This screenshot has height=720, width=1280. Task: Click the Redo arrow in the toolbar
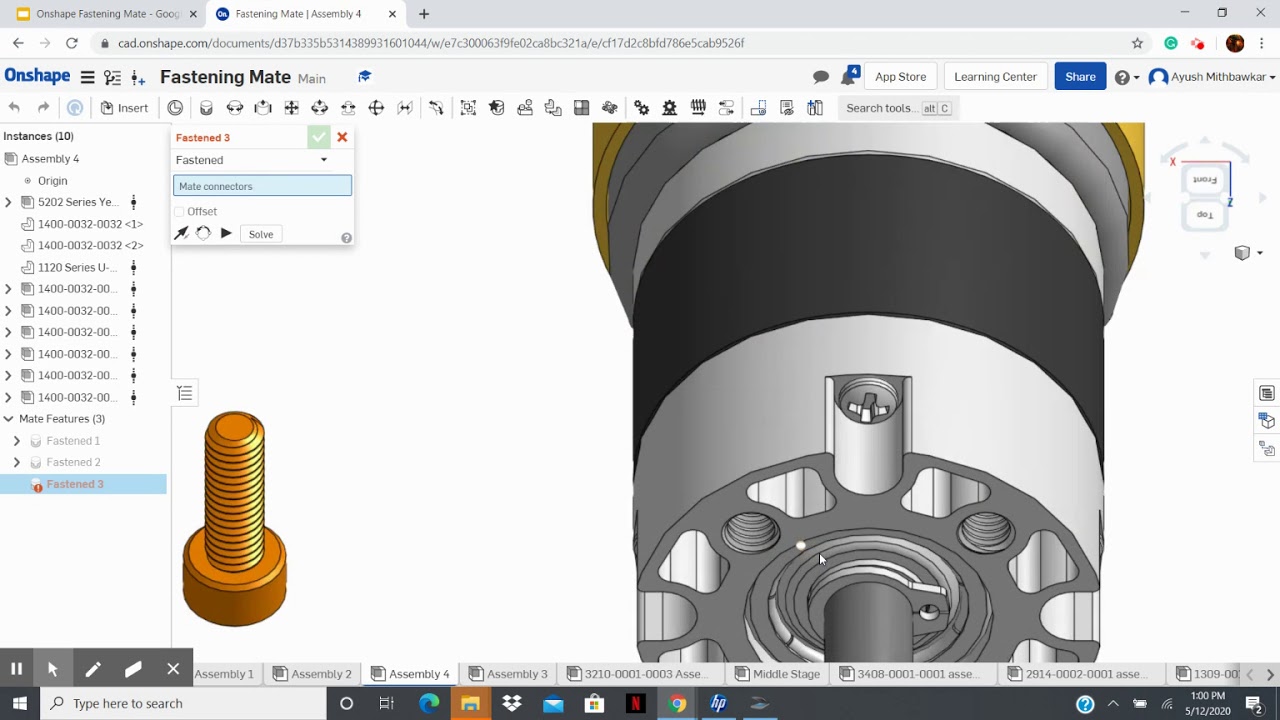43,108
